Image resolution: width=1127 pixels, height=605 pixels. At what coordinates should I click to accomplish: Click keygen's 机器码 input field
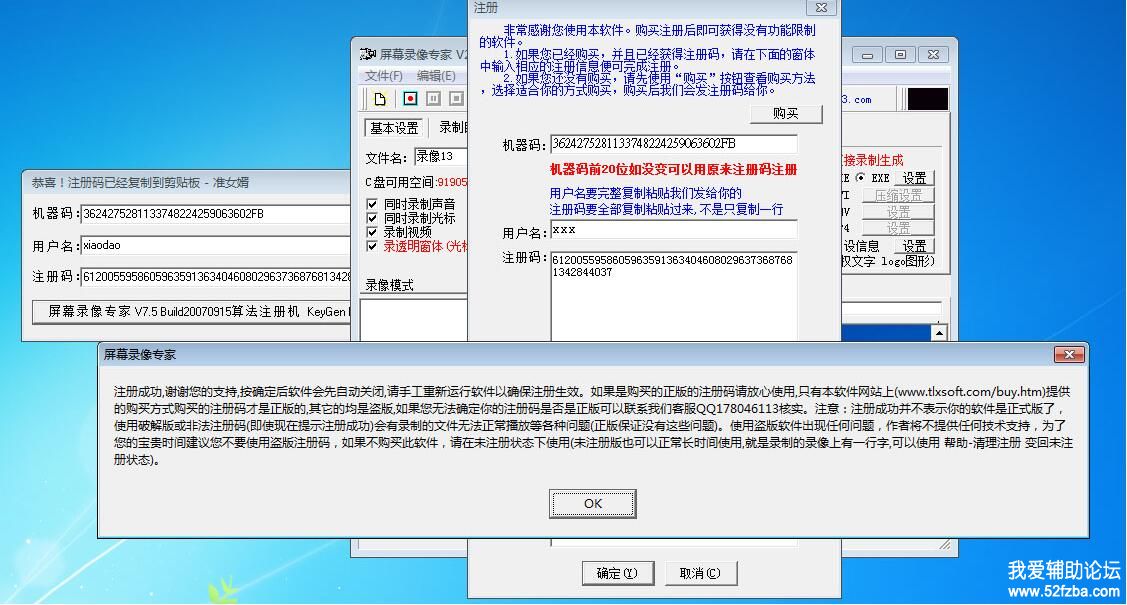(x=216, y=214)
